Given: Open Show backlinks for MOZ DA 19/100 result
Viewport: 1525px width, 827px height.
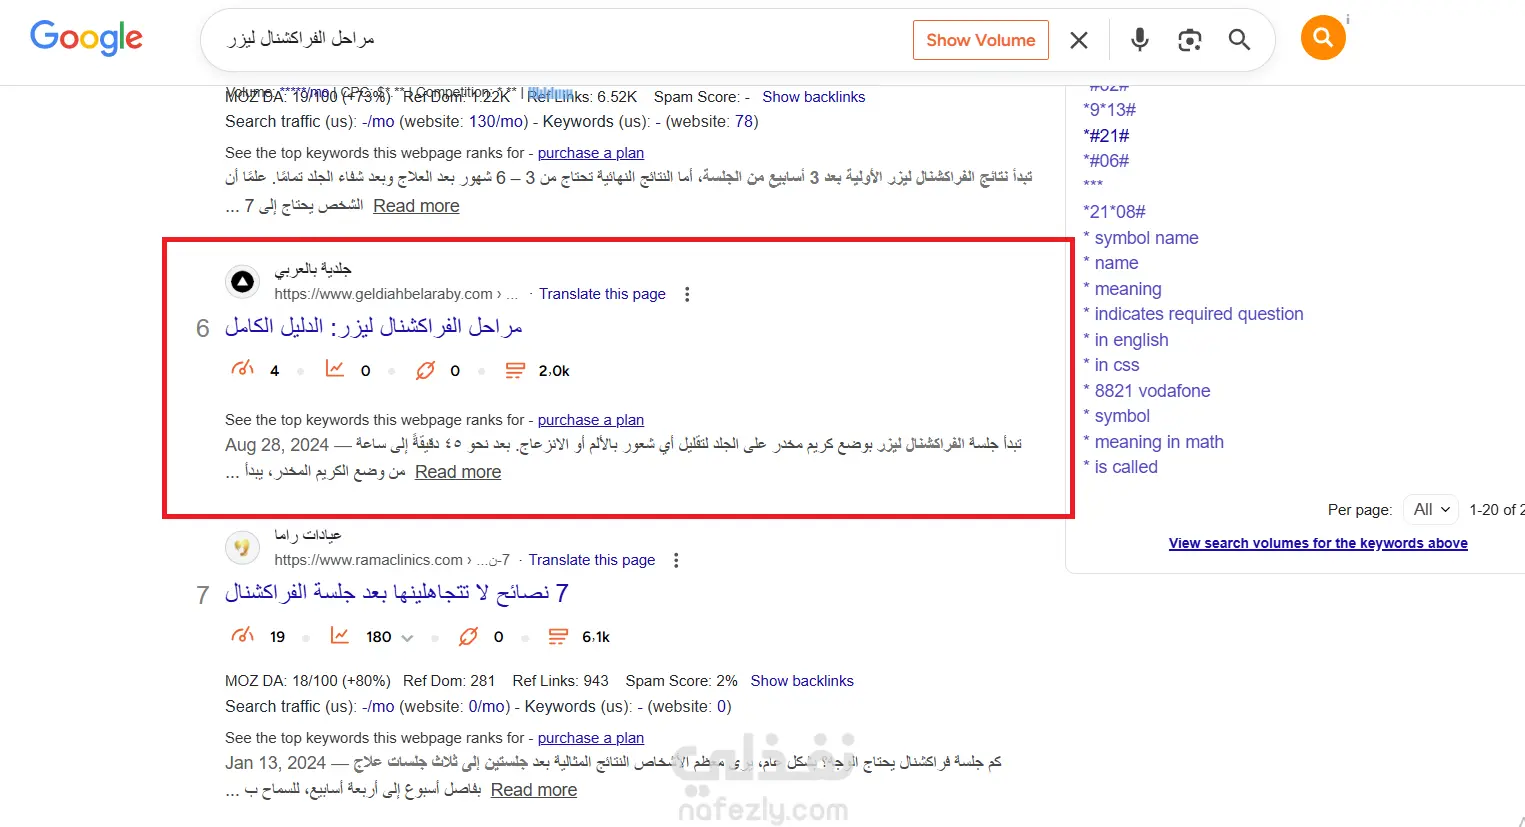Looking at the screenshot, I should tap(814, 97).
